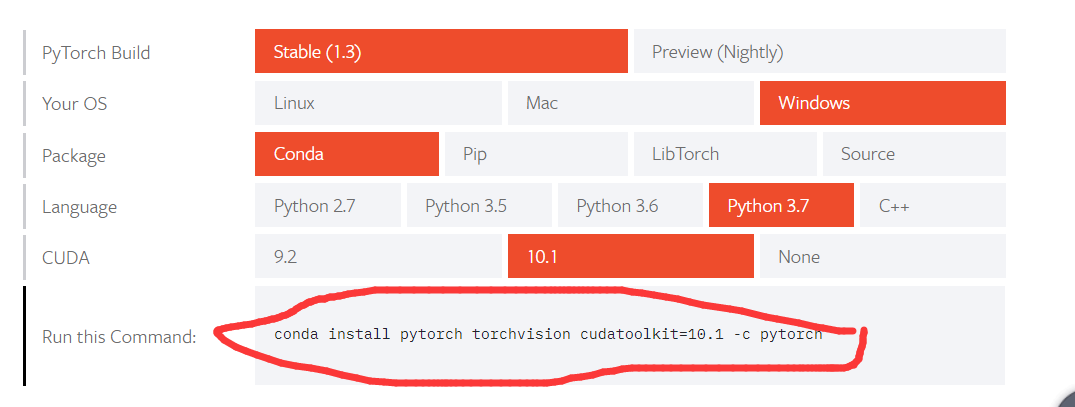Select the LibTorch package

725,154
